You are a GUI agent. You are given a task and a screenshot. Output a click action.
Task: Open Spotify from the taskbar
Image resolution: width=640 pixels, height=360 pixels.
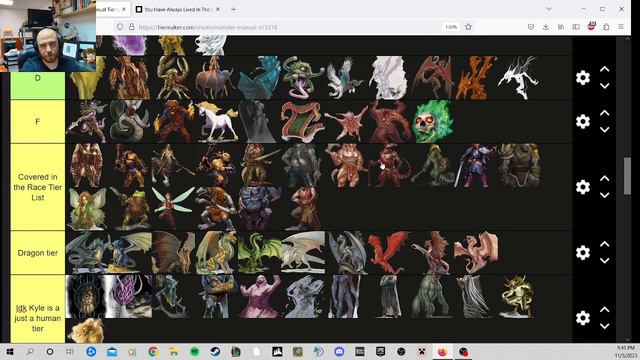pyautogui.click(x=195, y=351)
